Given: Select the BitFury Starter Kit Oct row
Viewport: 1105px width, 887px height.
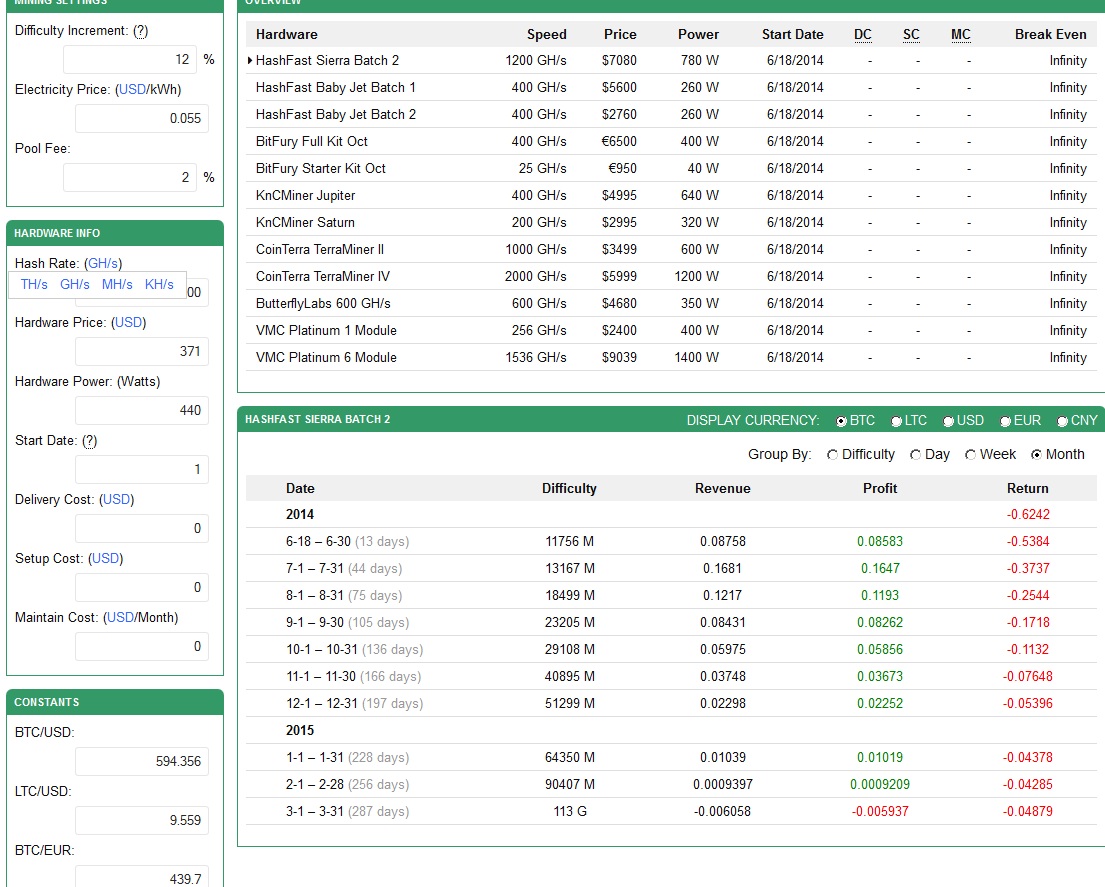Looking at the screenshot, I should pyautogui.click(x=671, y=168).
